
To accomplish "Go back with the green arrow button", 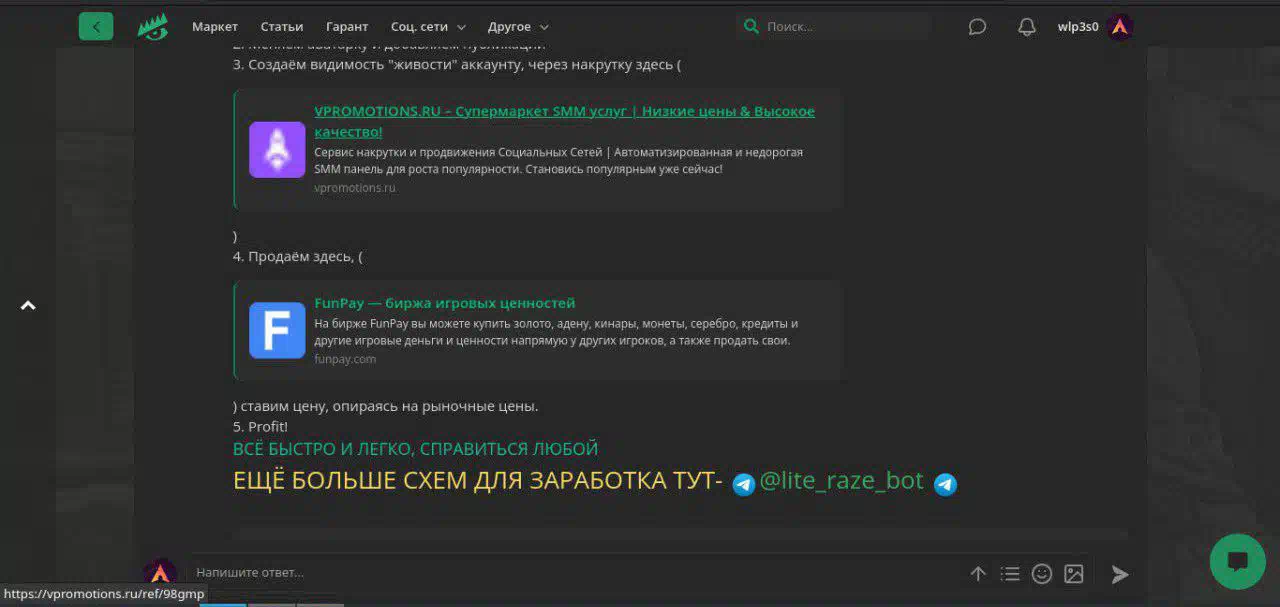I will tap(96, 27).
